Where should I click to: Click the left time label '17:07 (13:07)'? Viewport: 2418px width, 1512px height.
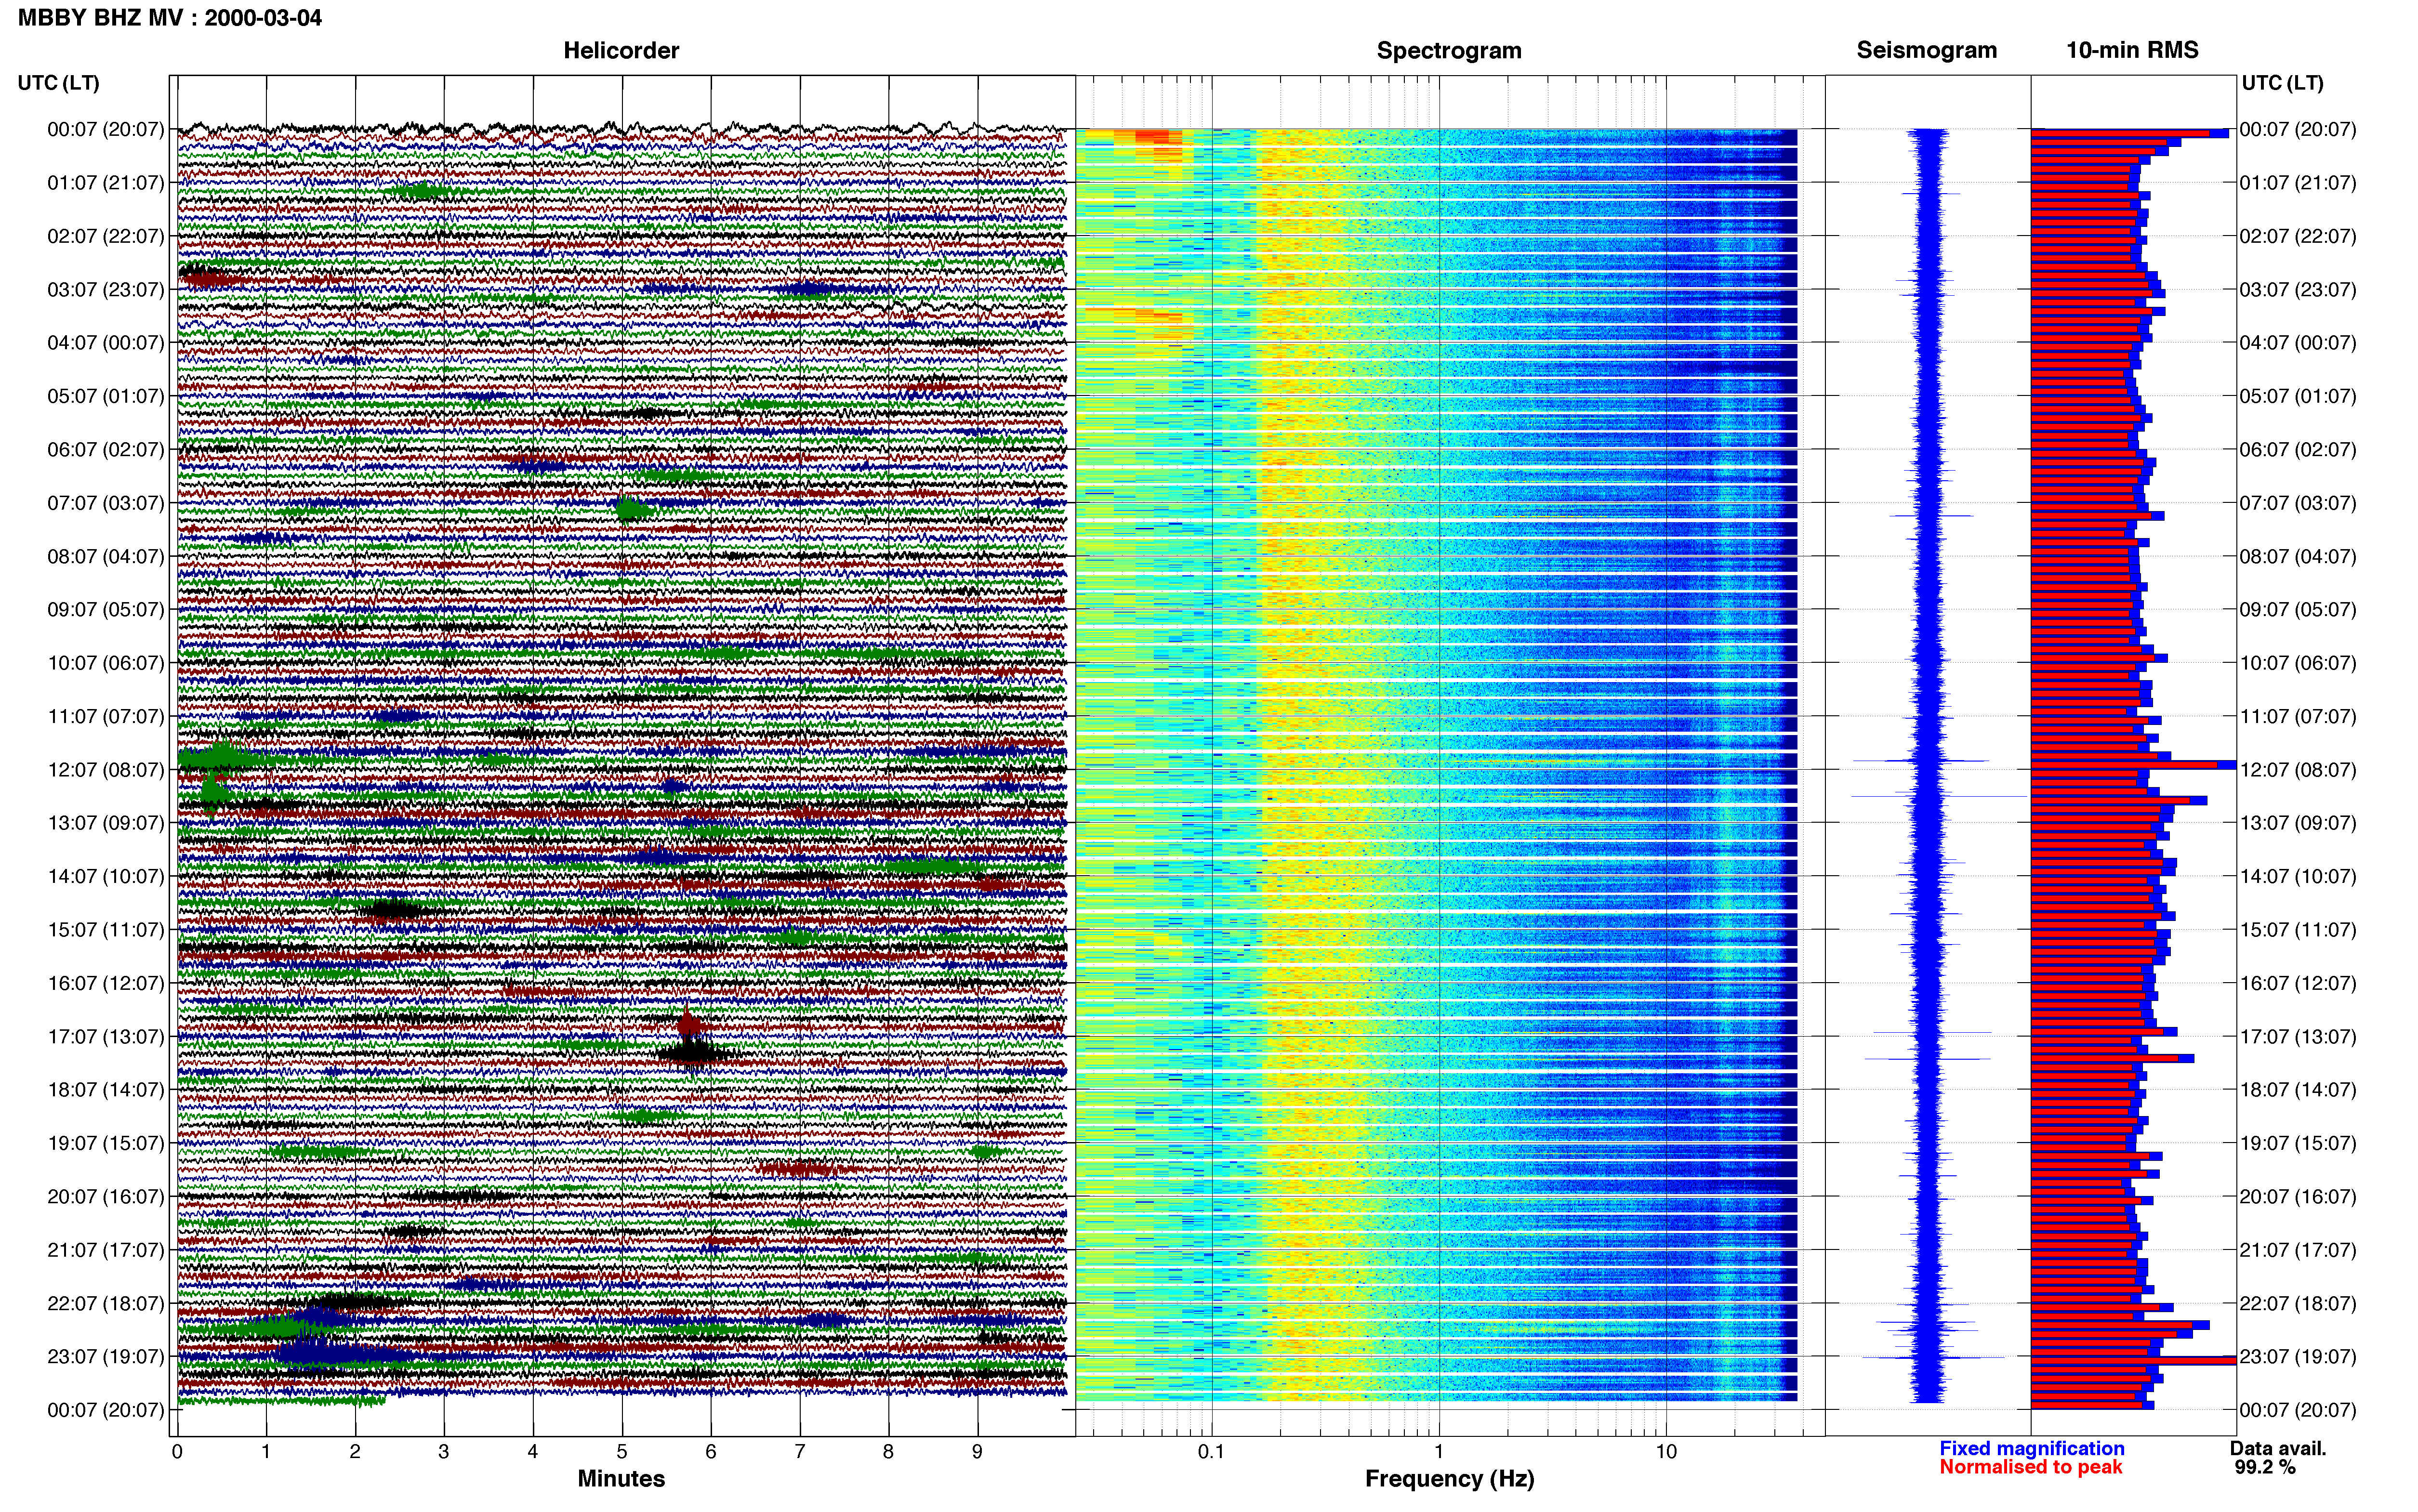click(105, 1036)
